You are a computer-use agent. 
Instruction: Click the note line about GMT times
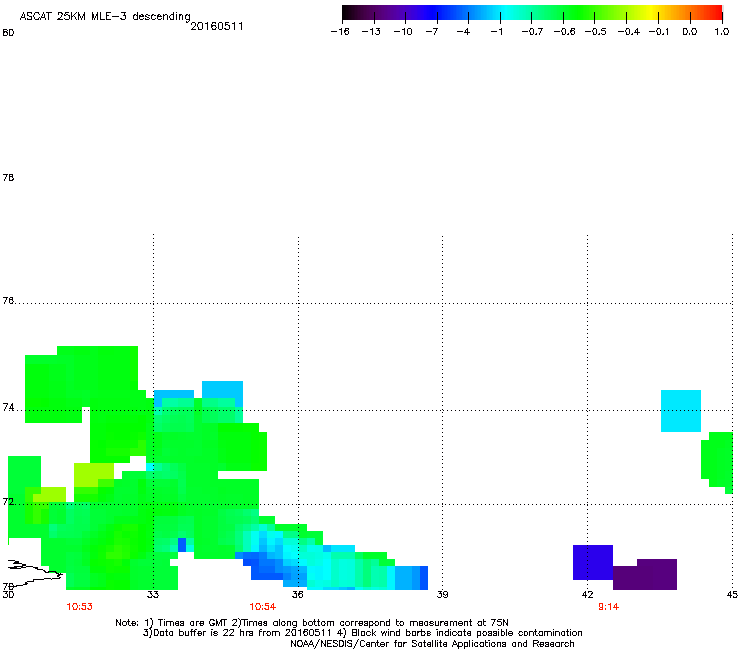point(312,623)
